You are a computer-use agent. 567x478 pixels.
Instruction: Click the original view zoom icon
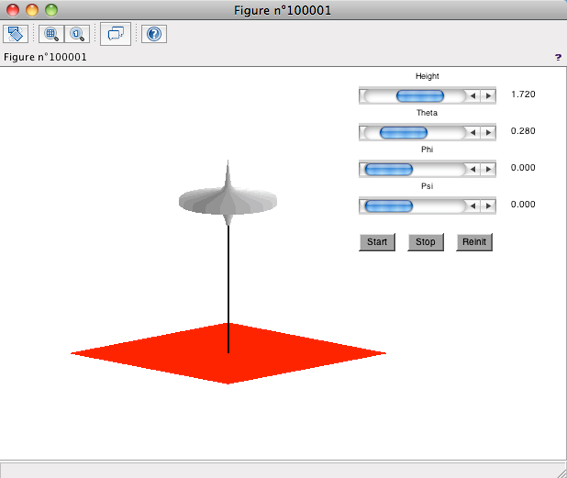click(77, 34)
